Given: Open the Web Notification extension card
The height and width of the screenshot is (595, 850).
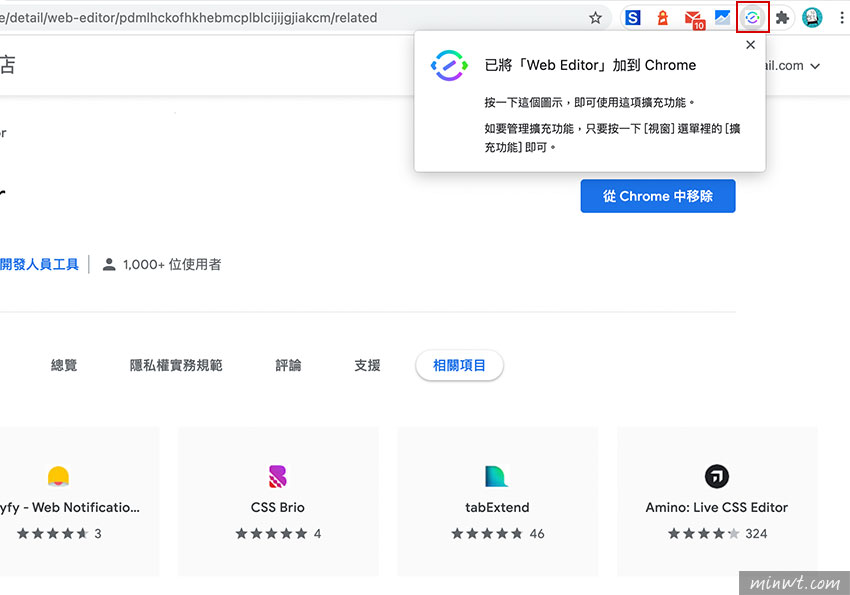Looking at the screenshot, I should click(x=80, y=501).
